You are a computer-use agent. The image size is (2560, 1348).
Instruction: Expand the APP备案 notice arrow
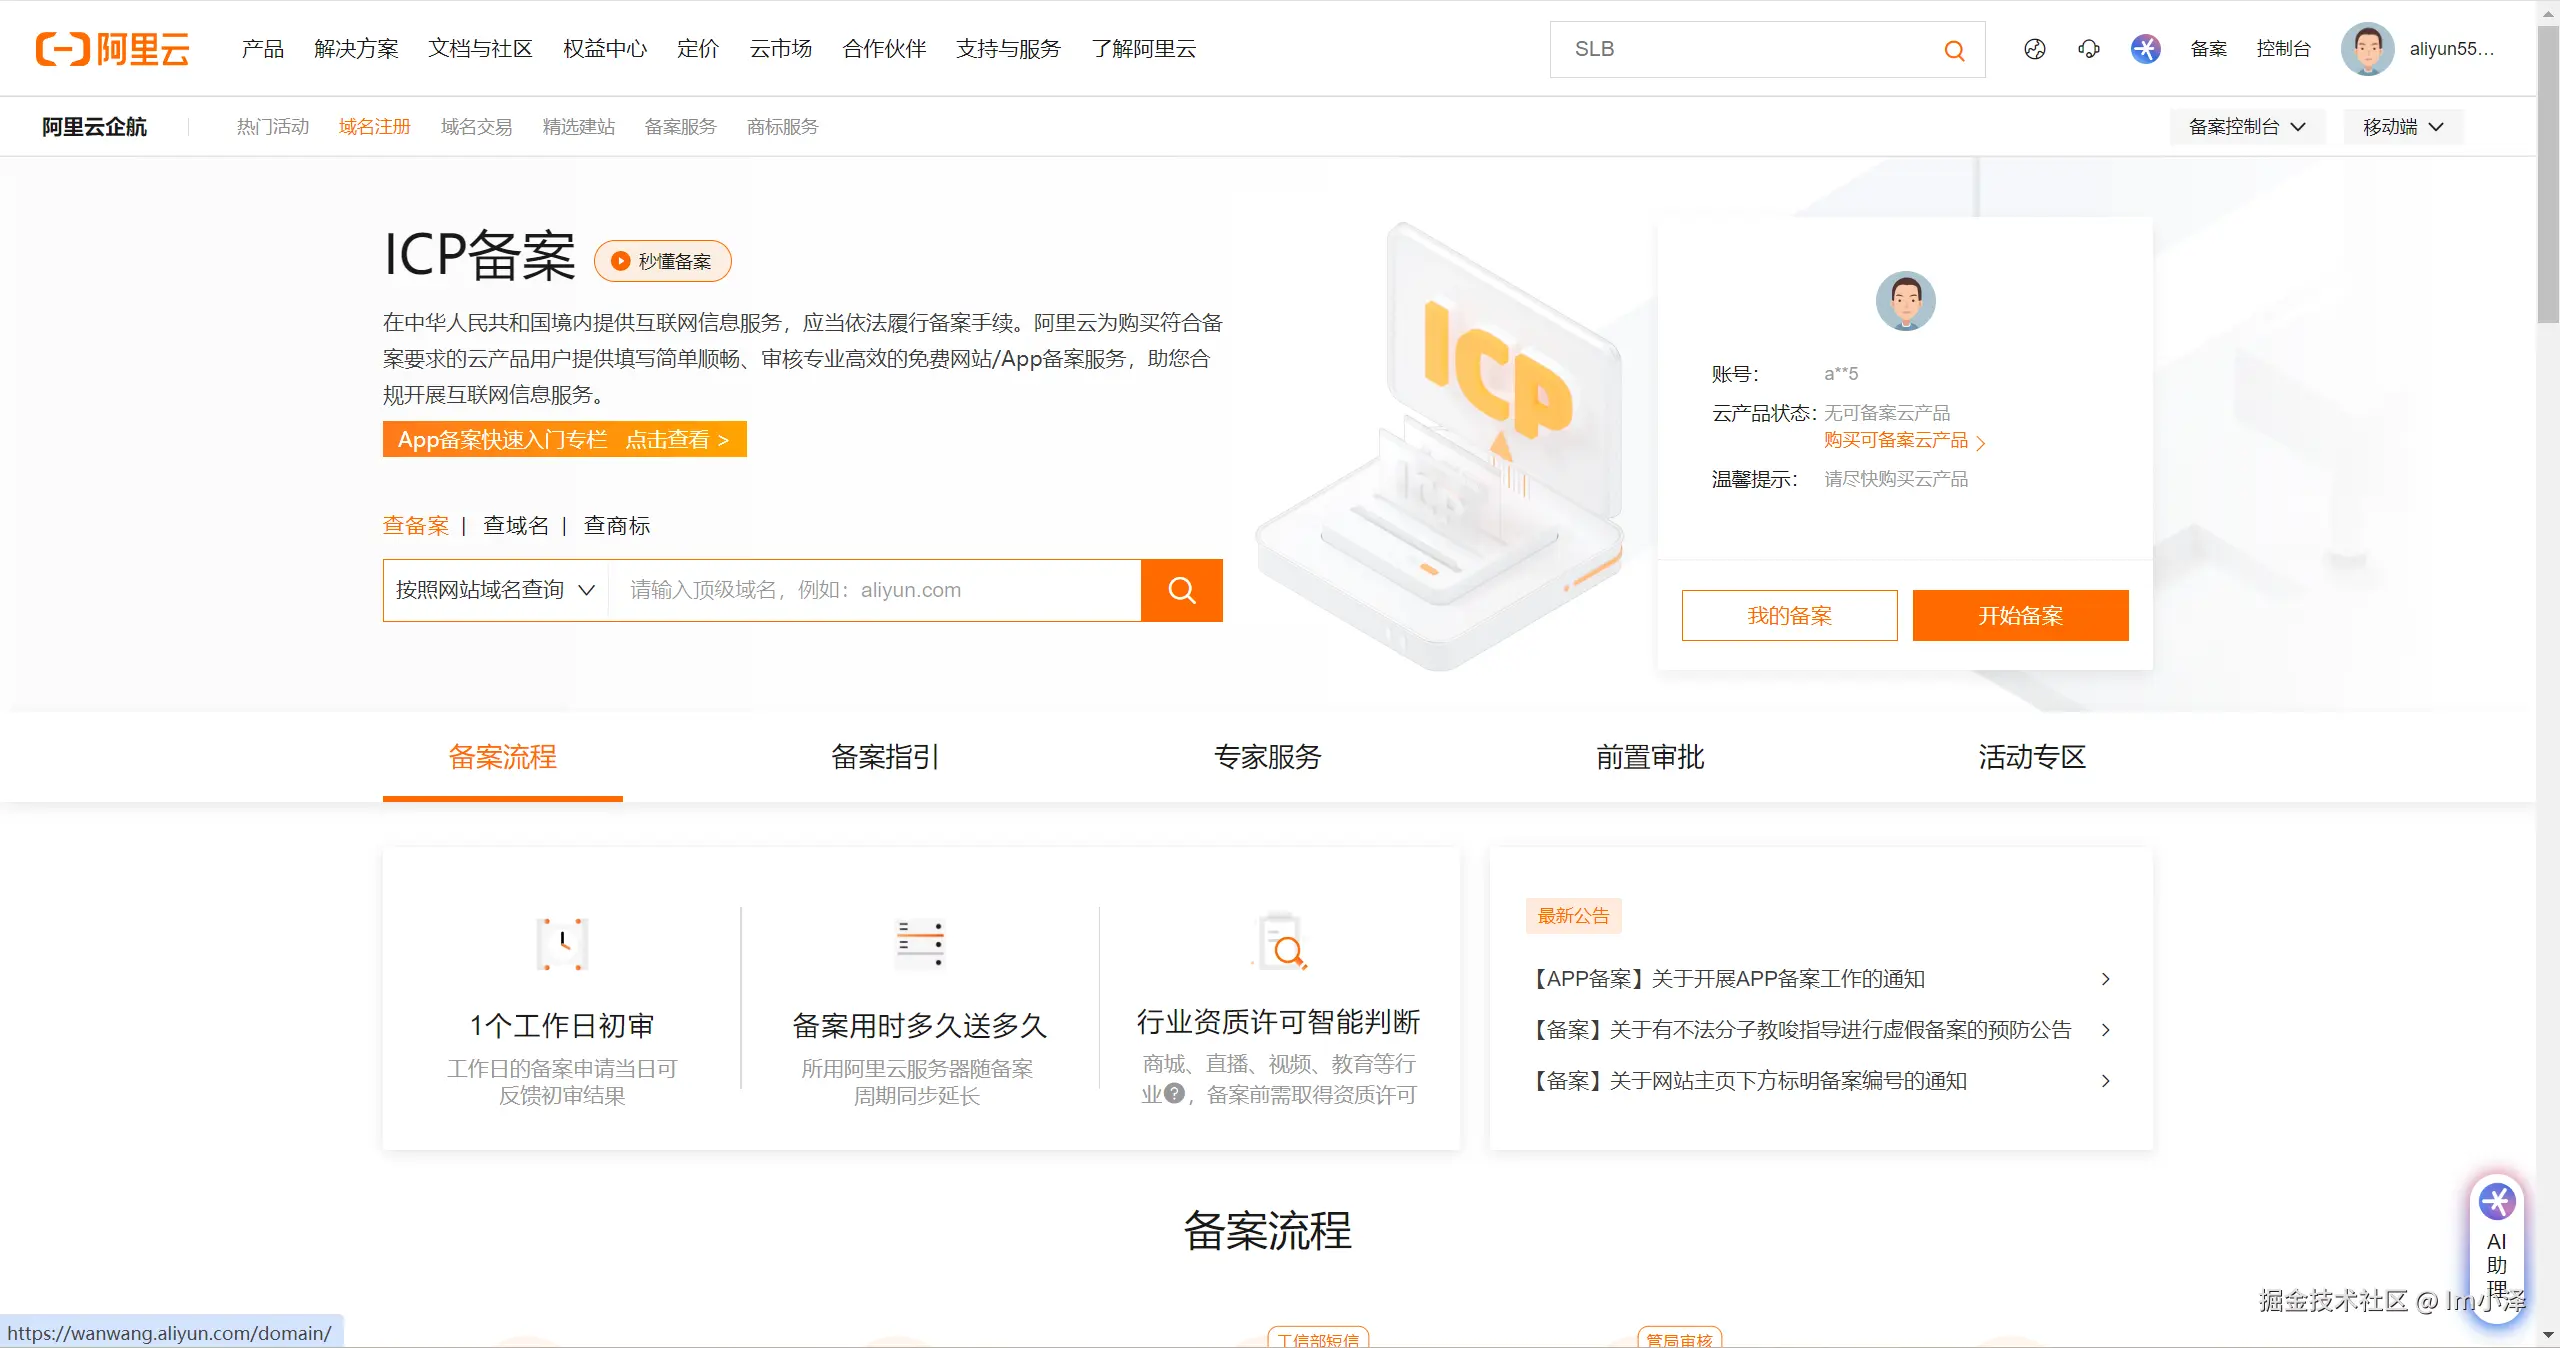coord(2105,979)
